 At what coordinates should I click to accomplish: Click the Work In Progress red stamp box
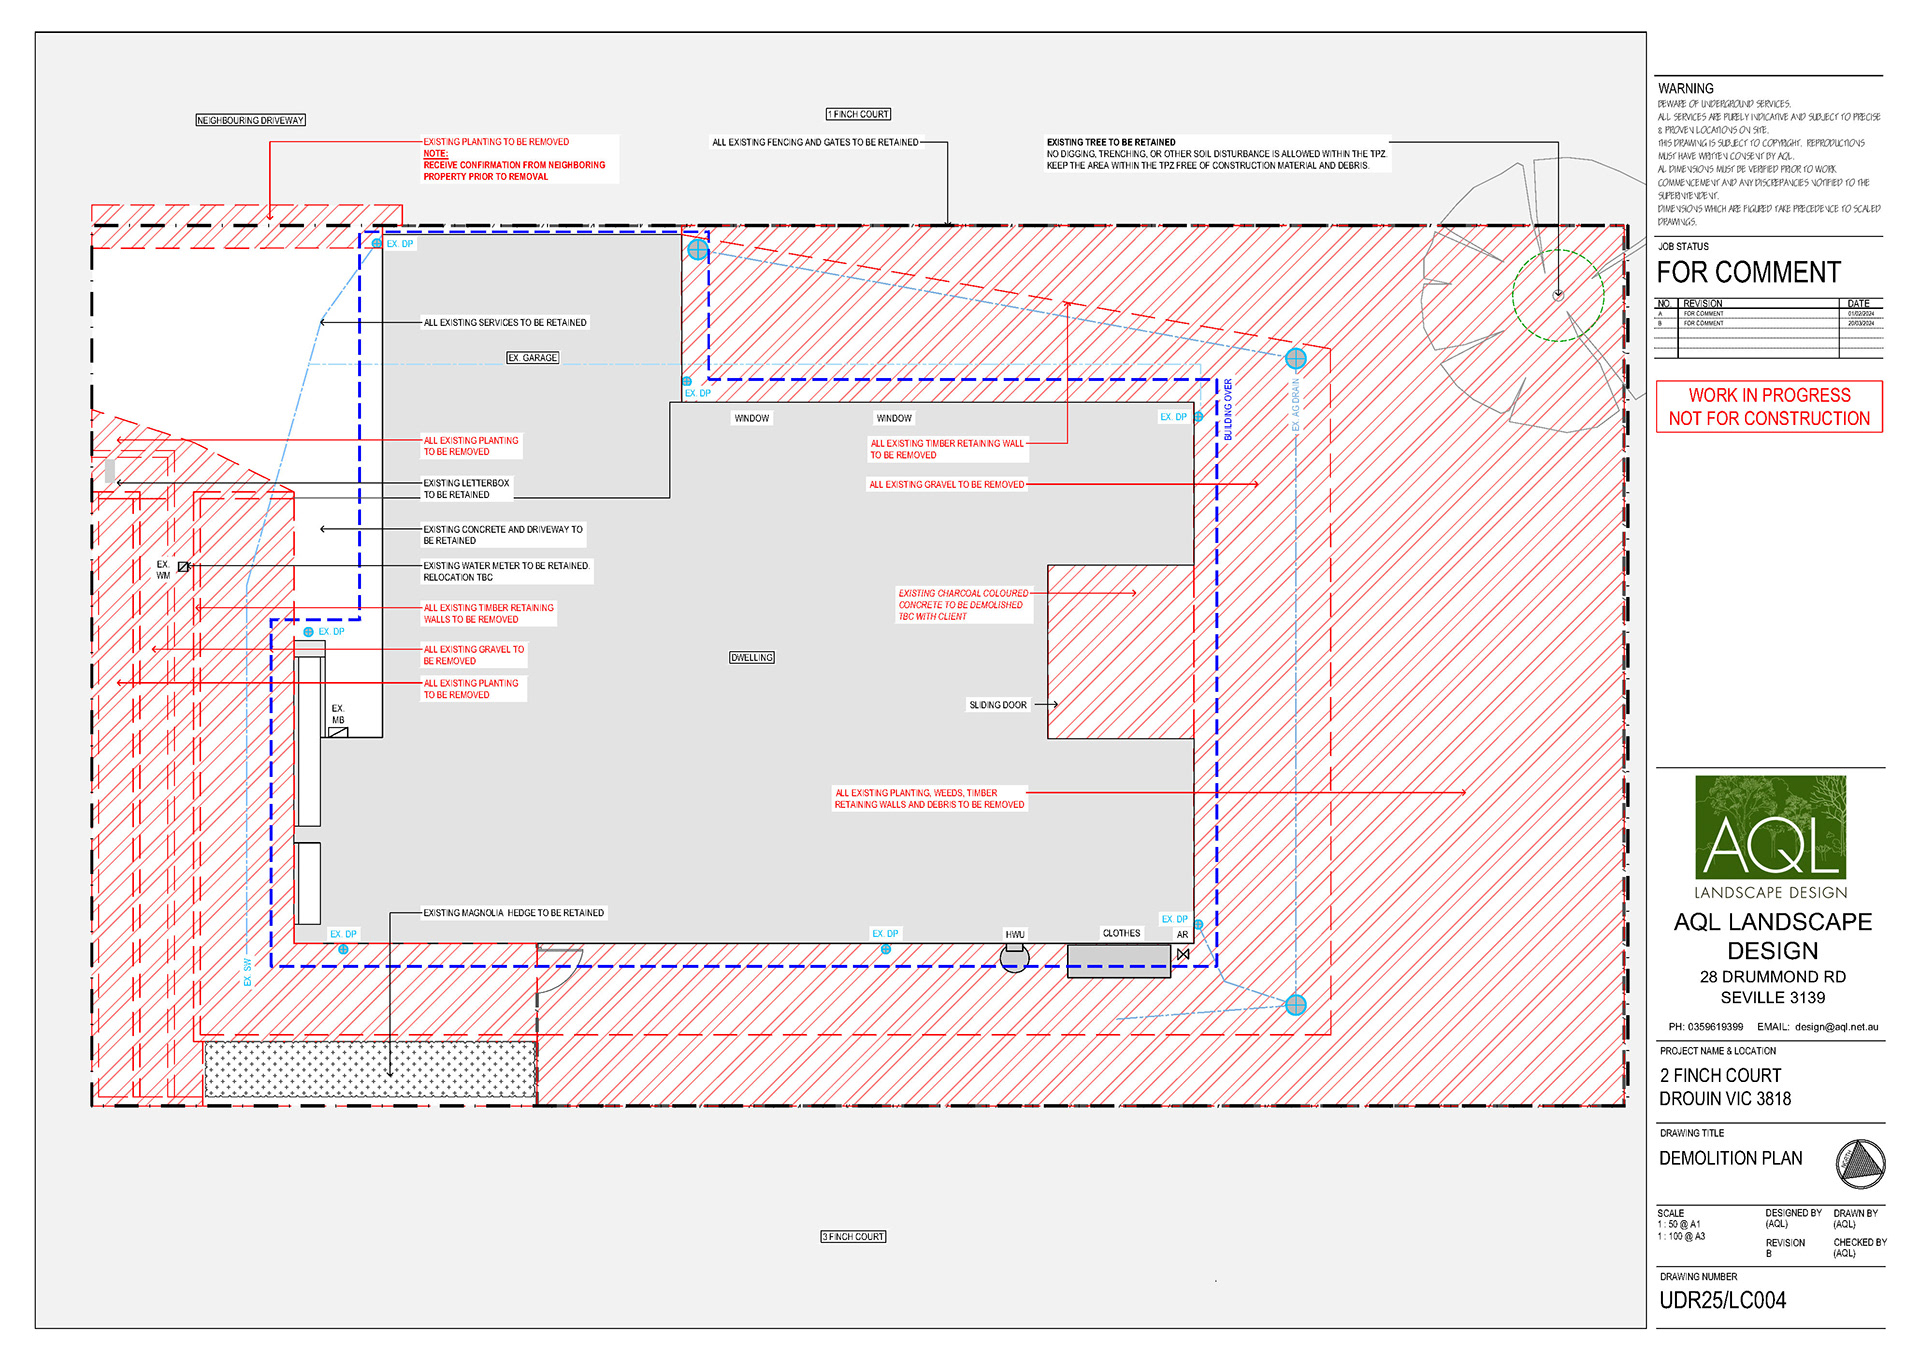click(1769, 407)
